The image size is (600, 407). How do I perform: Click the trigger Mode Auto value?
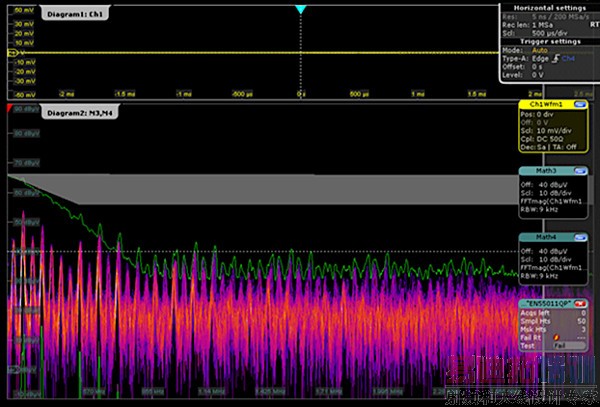coord(540,49)
